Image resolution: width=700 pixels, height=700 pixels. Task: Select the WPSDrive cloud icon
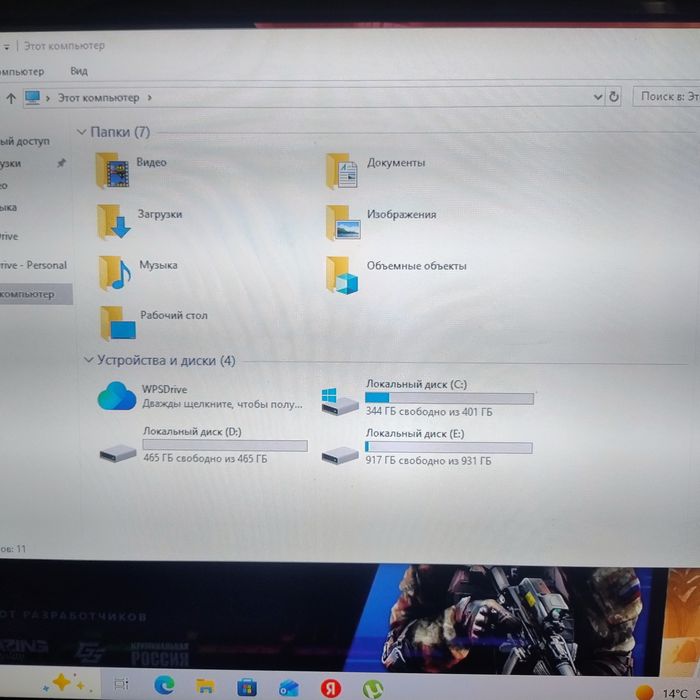(x=117, y=396)
